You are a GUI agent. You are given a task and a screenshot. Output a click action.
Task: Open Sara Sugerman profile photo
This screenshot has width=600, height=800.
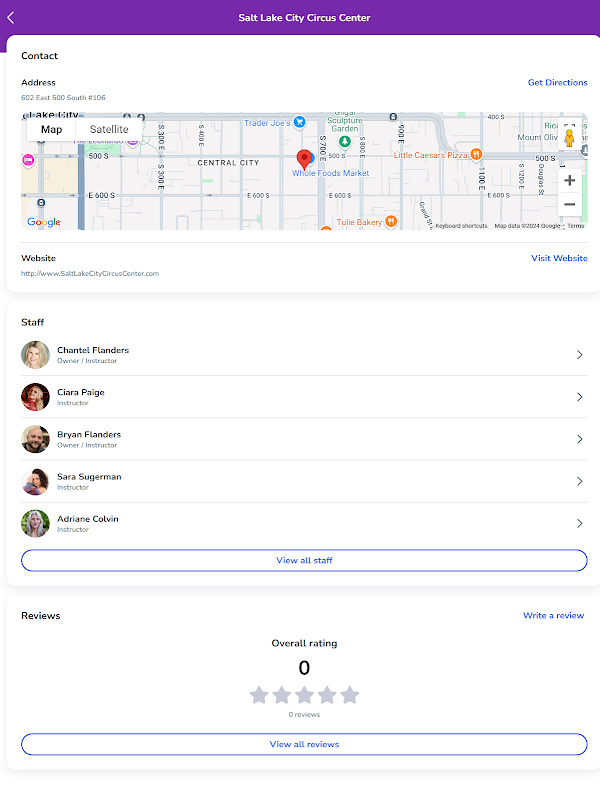tap(35, 481)
